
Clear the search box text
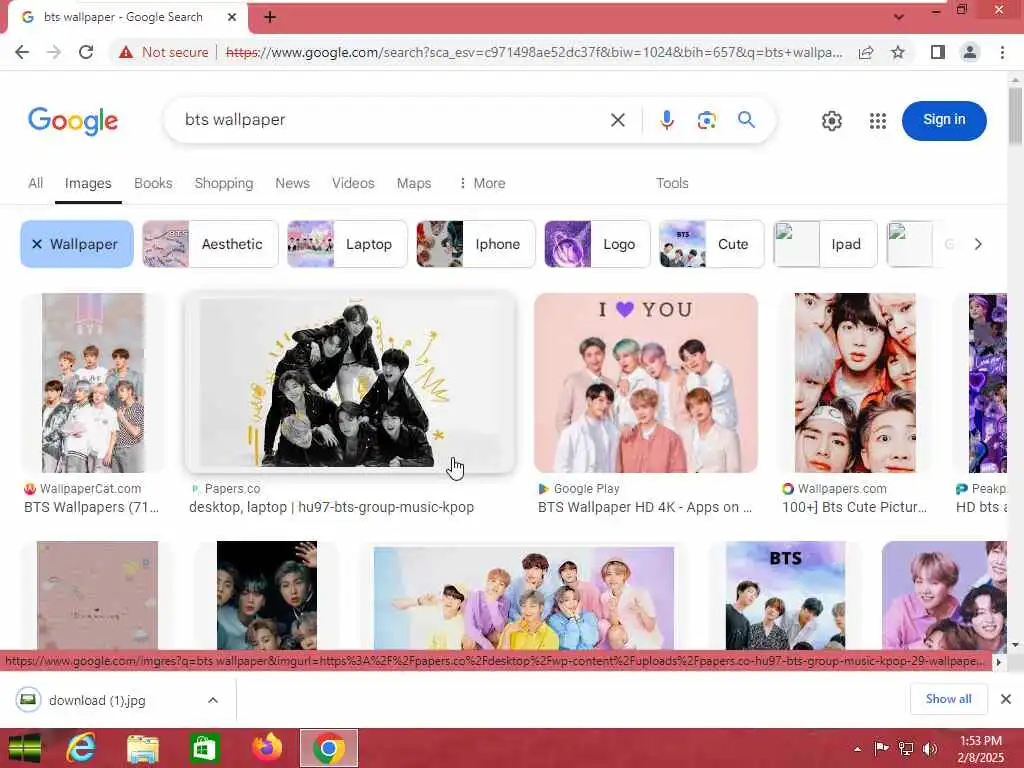(x=618, y=120)
